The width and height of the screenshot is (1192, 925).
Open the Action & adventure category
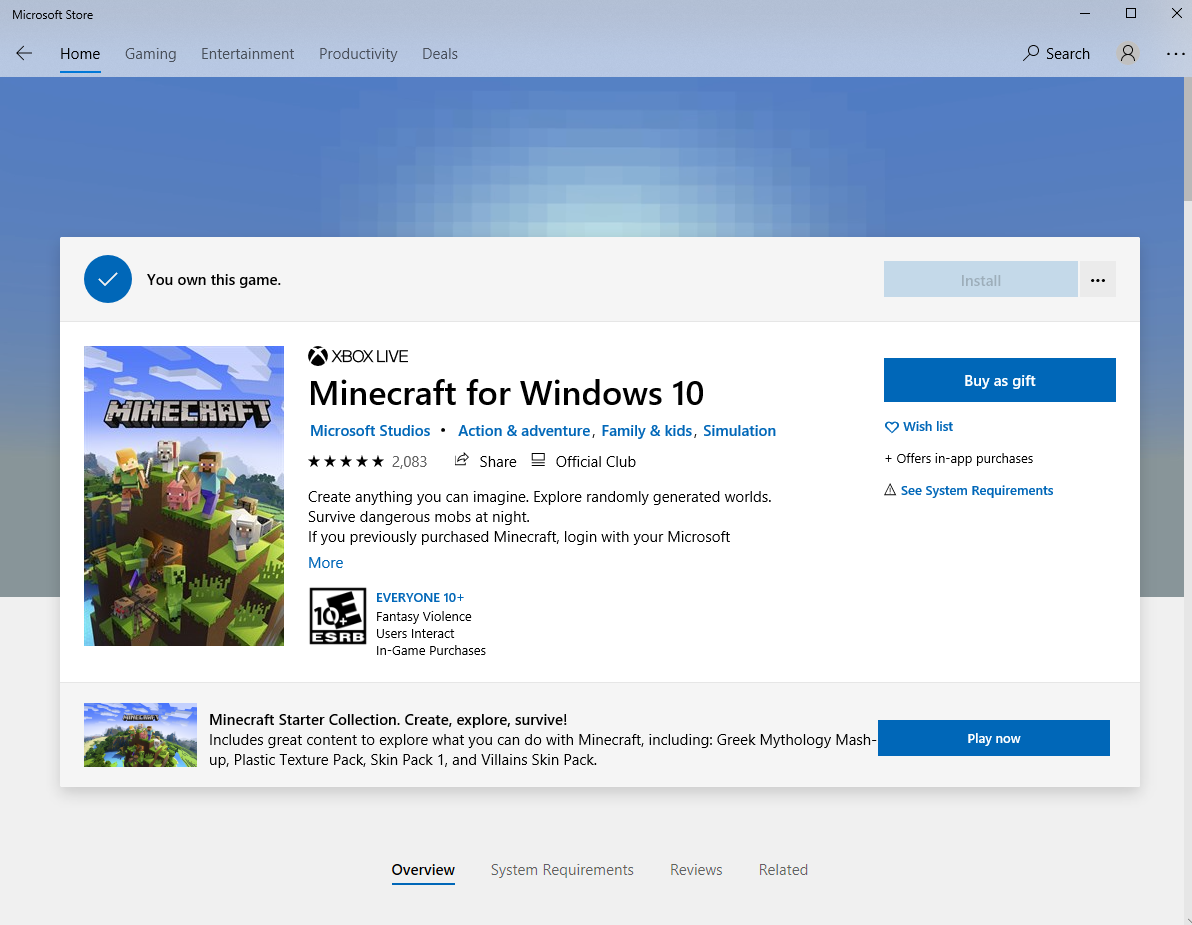[524, 431]
